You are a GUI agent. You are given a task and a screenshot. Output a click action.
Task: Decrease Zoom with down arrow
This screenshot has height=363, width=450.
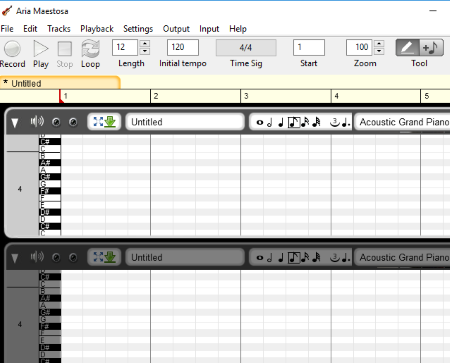coord(379,51)
